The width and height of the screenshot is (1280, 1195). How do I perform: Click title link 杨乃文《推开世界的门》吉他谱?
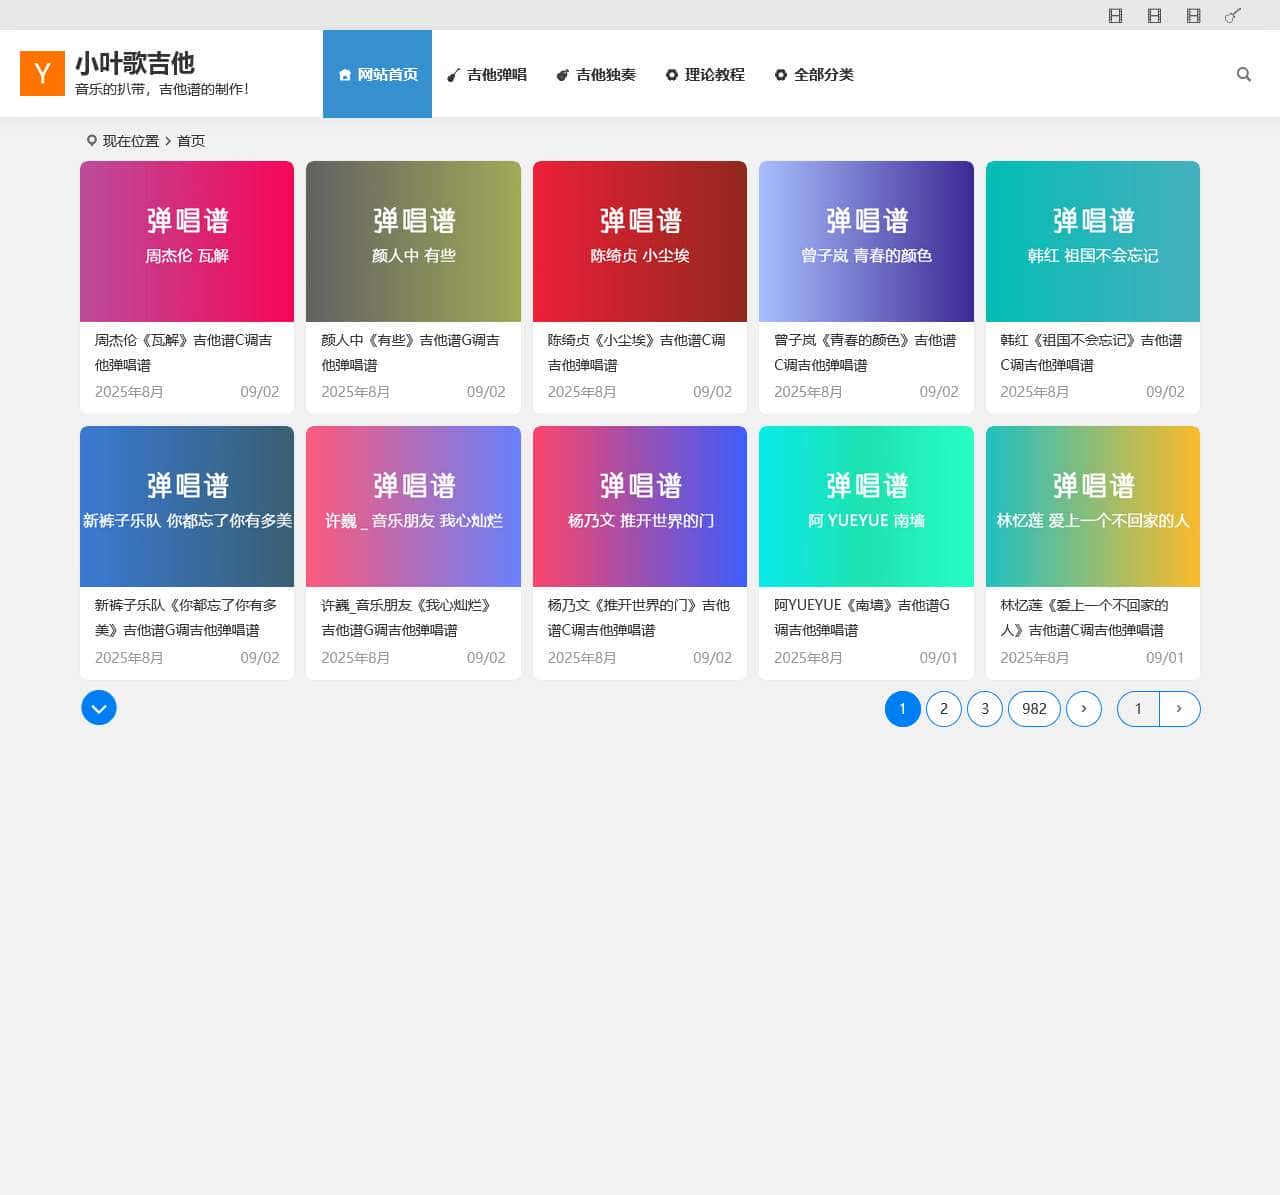(639, 617)
